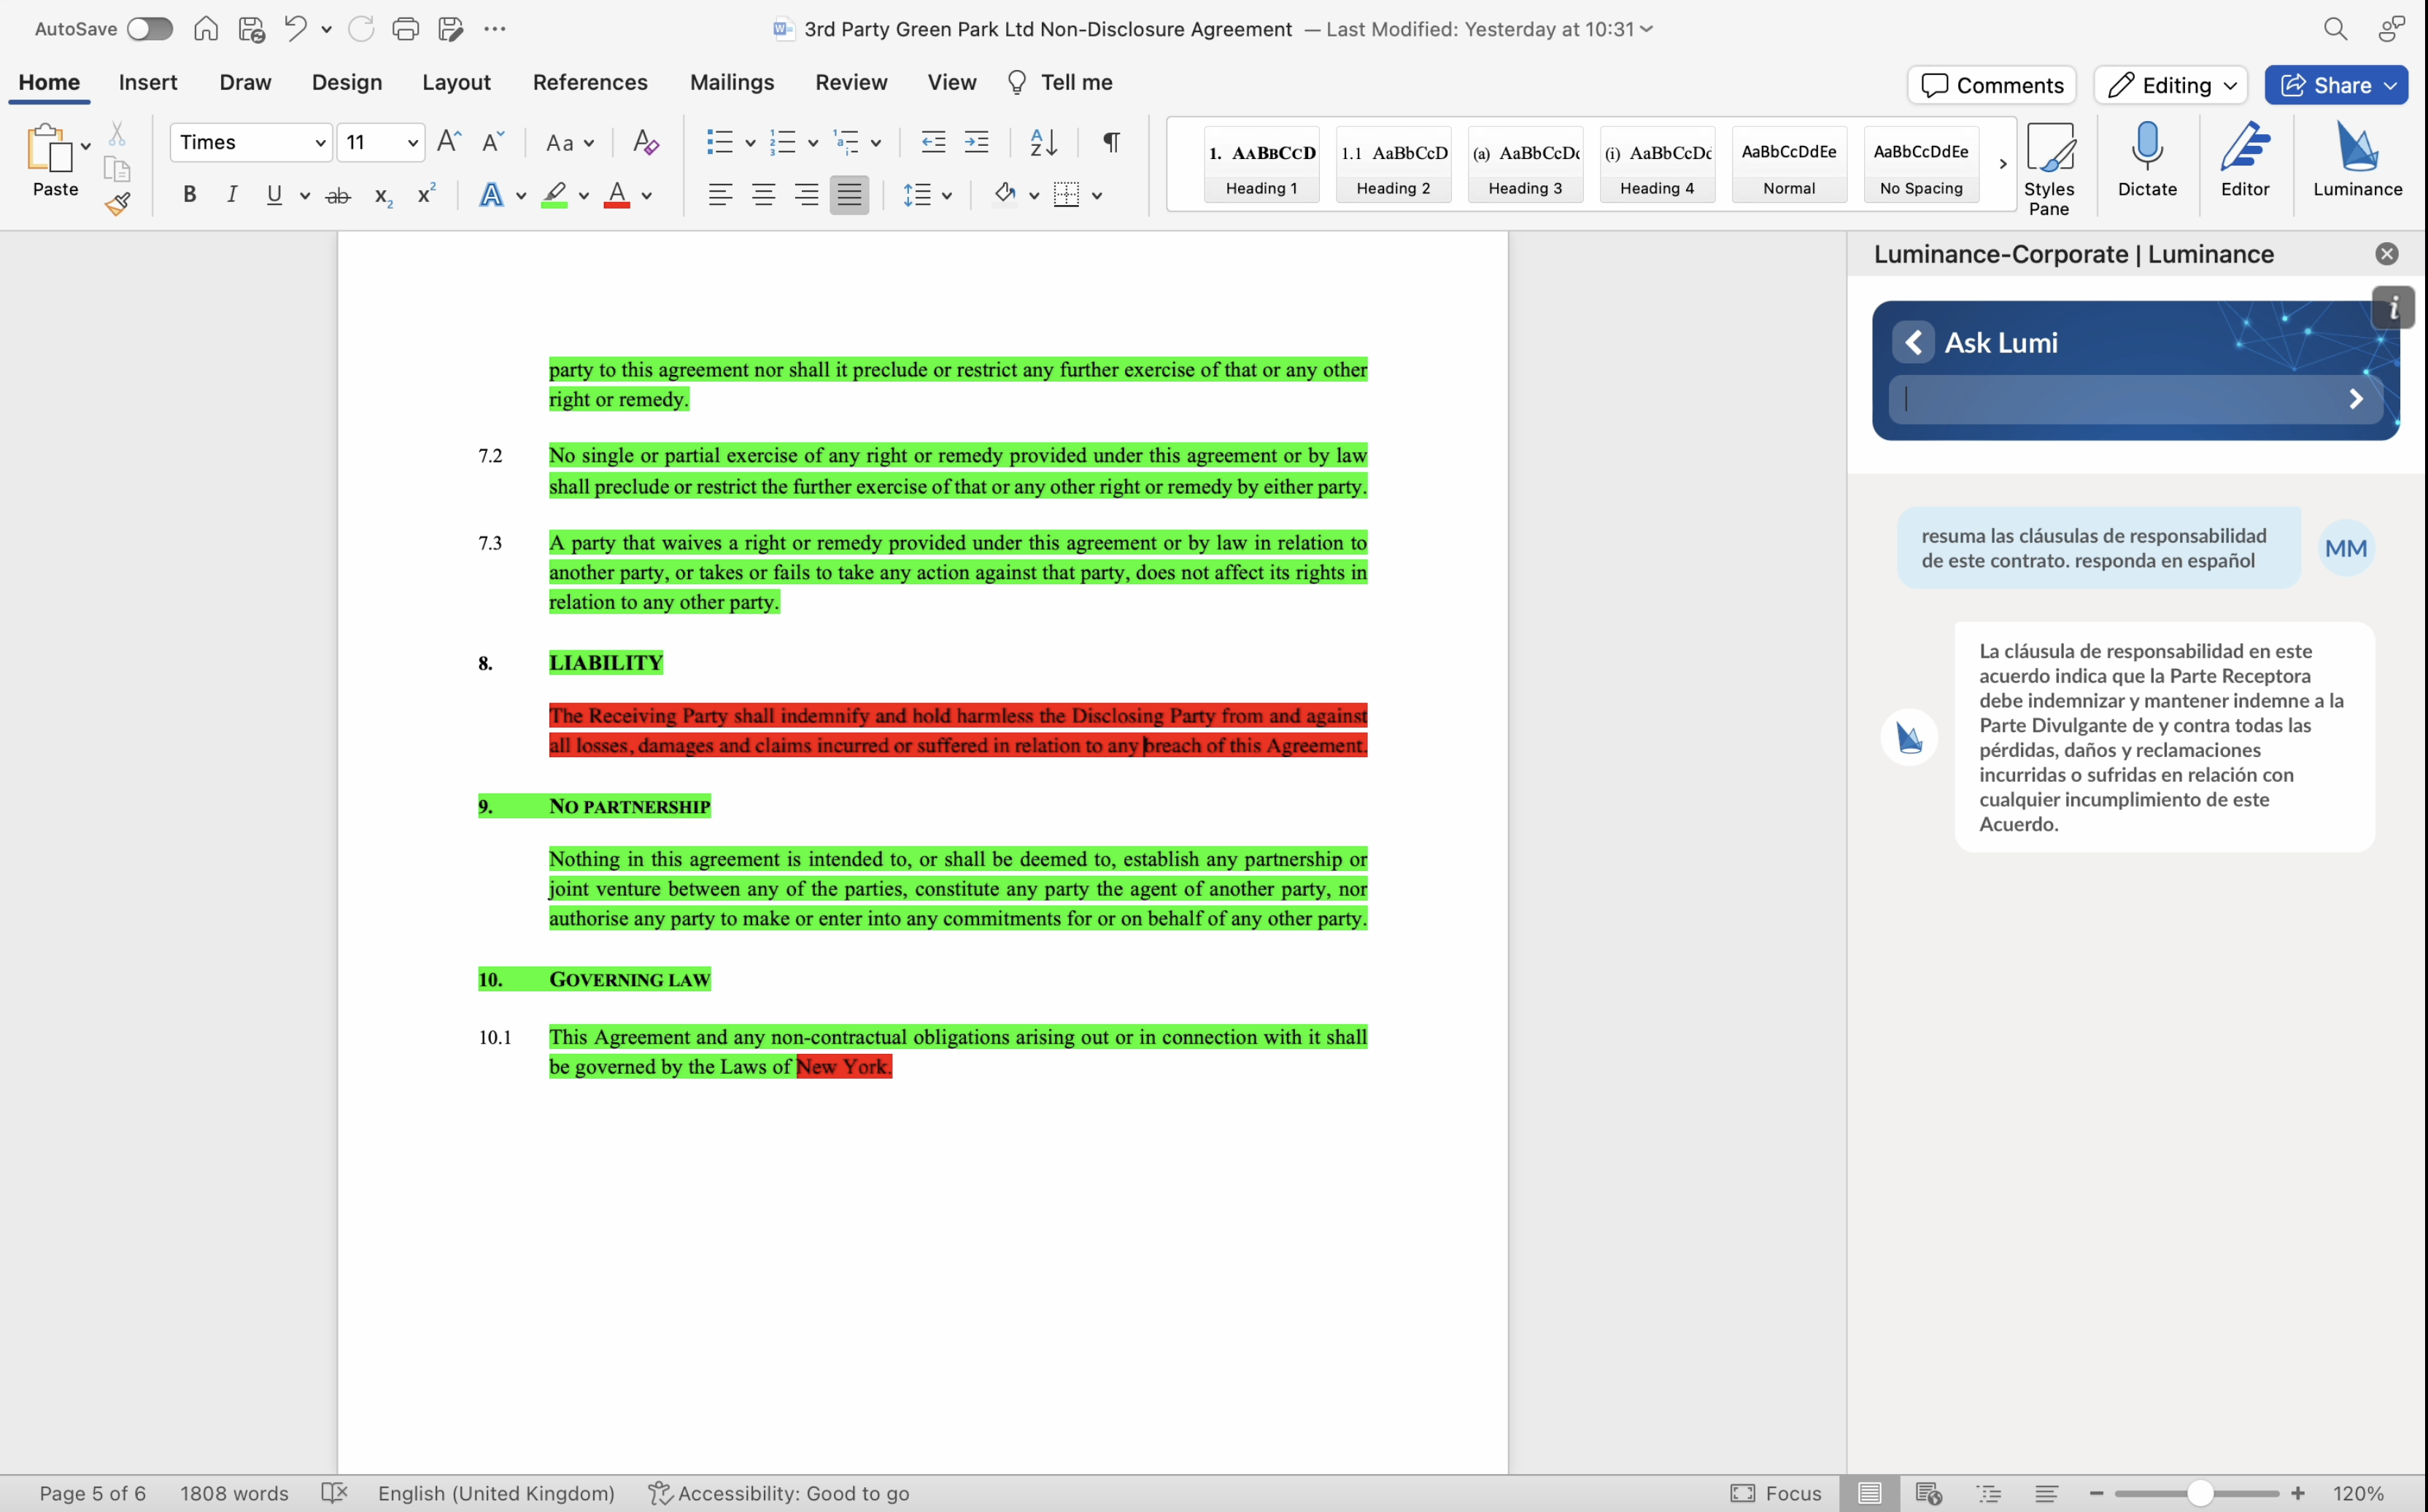Cut selection with scissors icon
Image resolution: width=2428 pixels, height=1512 pixels.
pos(117,134)
